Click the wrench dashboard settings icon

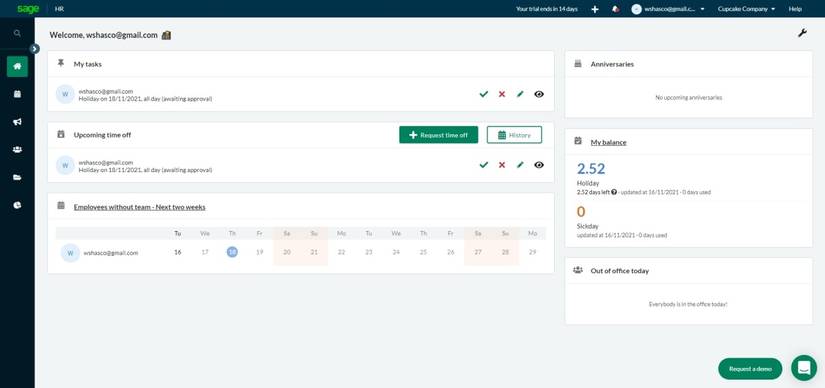click(802, 33)
